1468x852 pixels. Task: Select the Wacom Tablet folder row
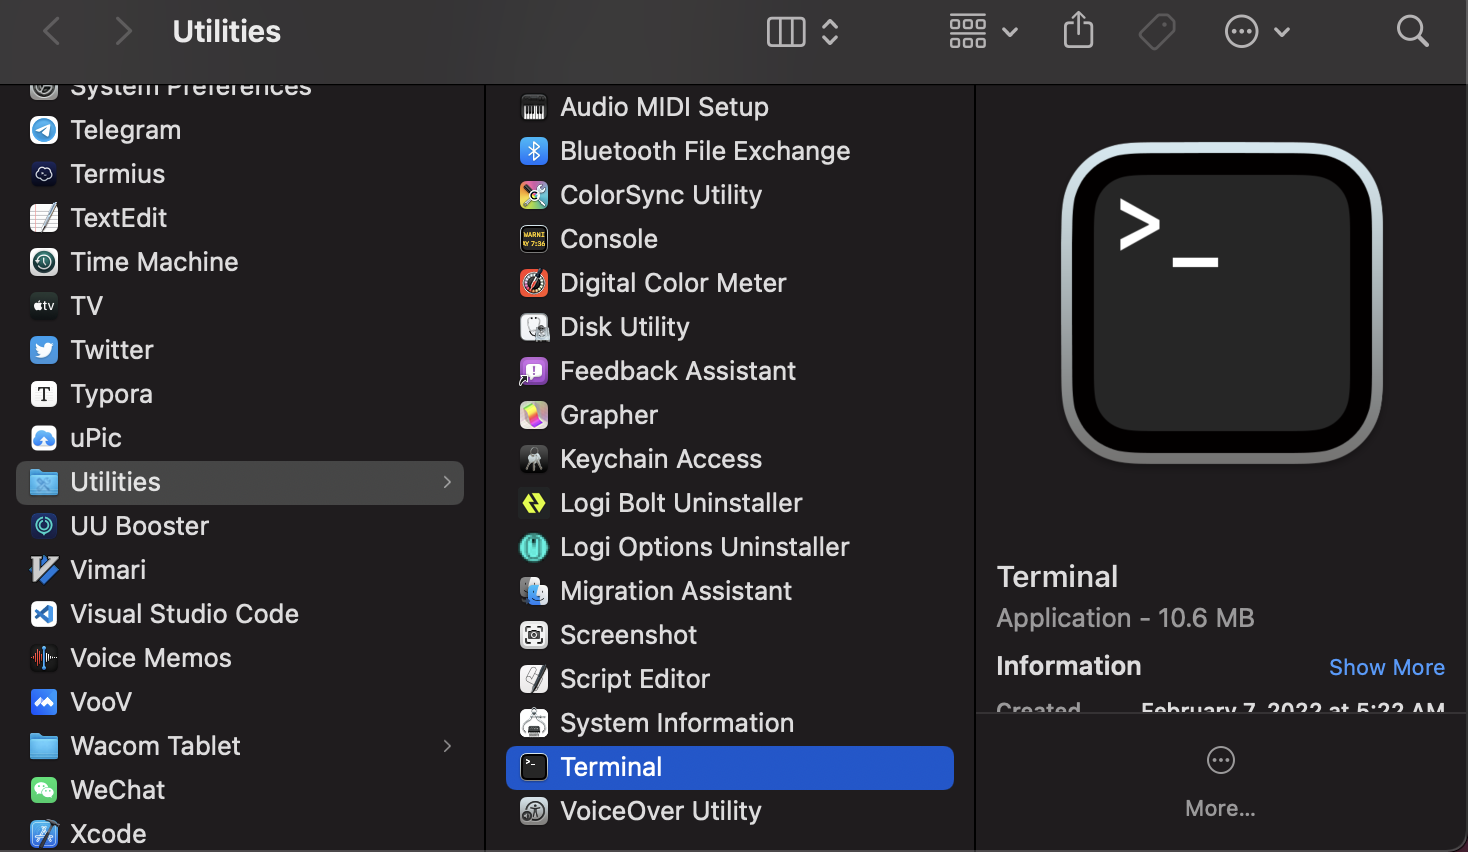point(240,746)
